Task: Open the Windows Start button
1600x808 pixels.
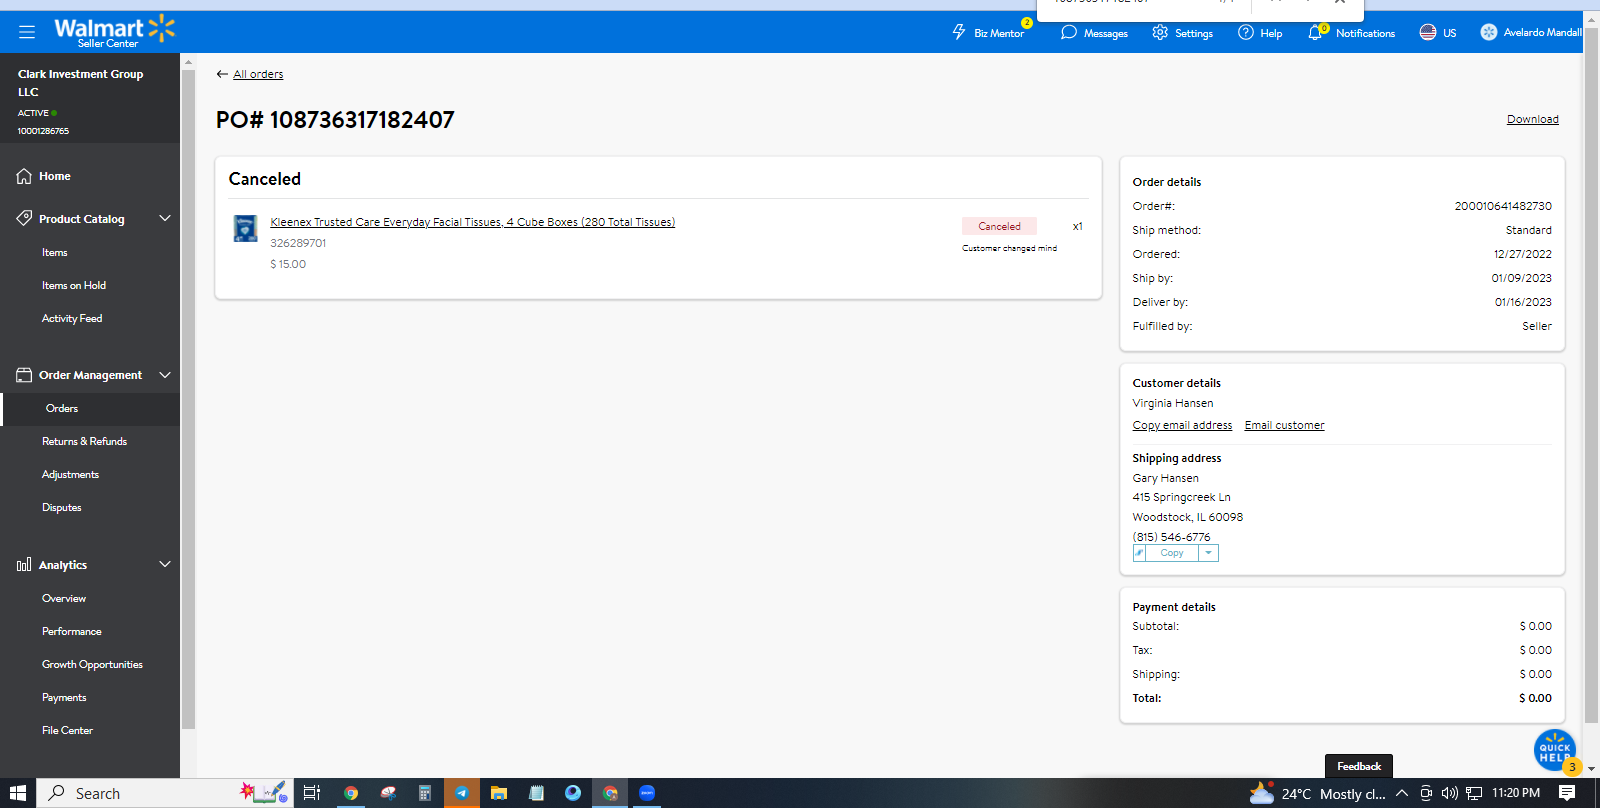Action: click(18, 793)
